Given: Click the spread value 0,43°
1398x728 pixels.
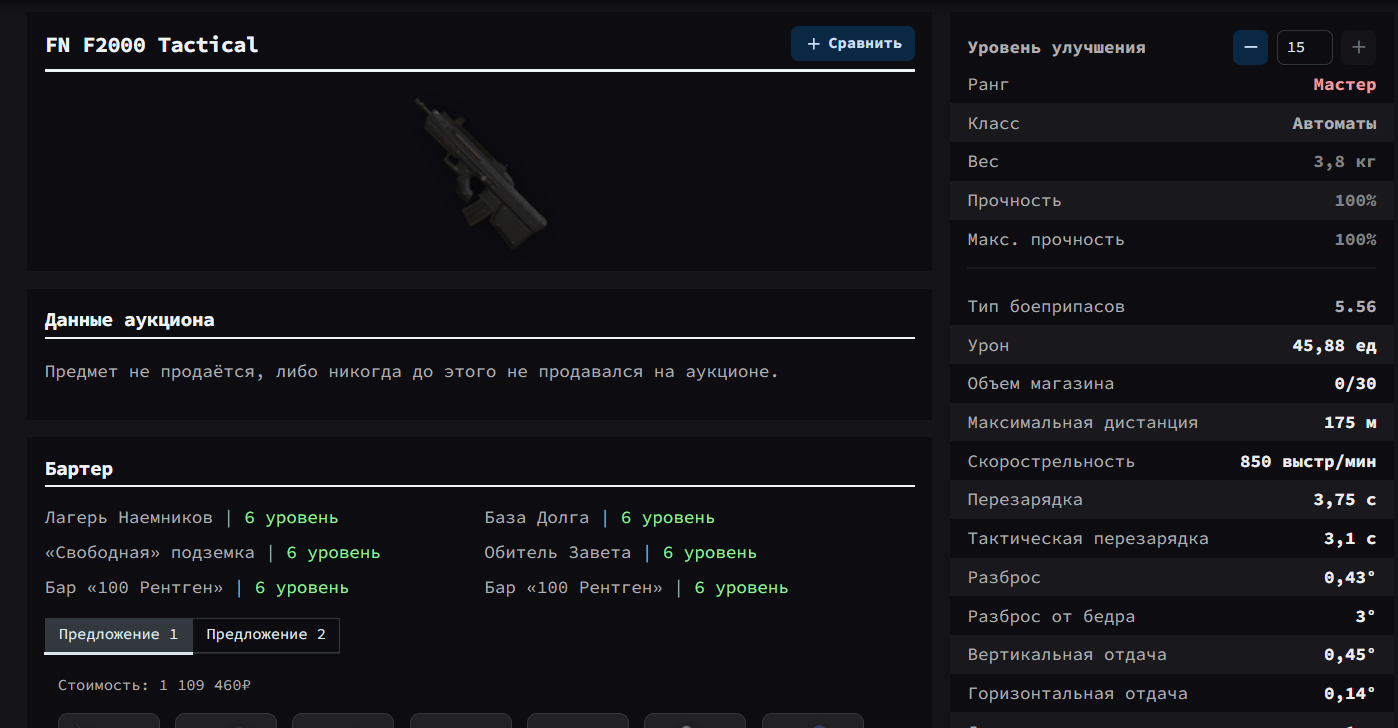Looking at the screenshot, I should click(x=1350, y=578).
